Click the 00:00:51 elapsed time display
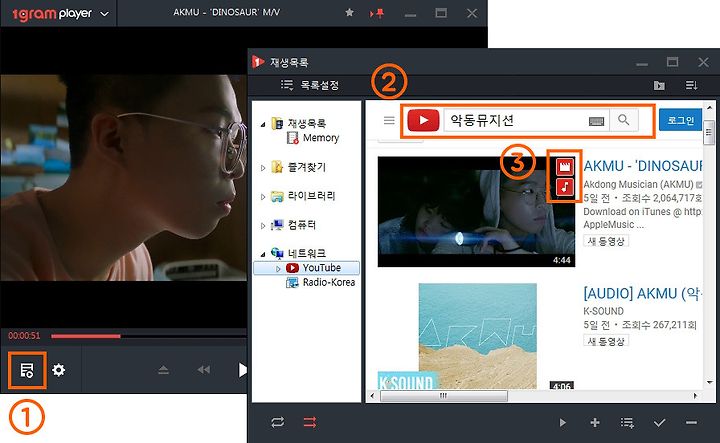The height and width of the screenshot is (443, 720). coord(24,336)
